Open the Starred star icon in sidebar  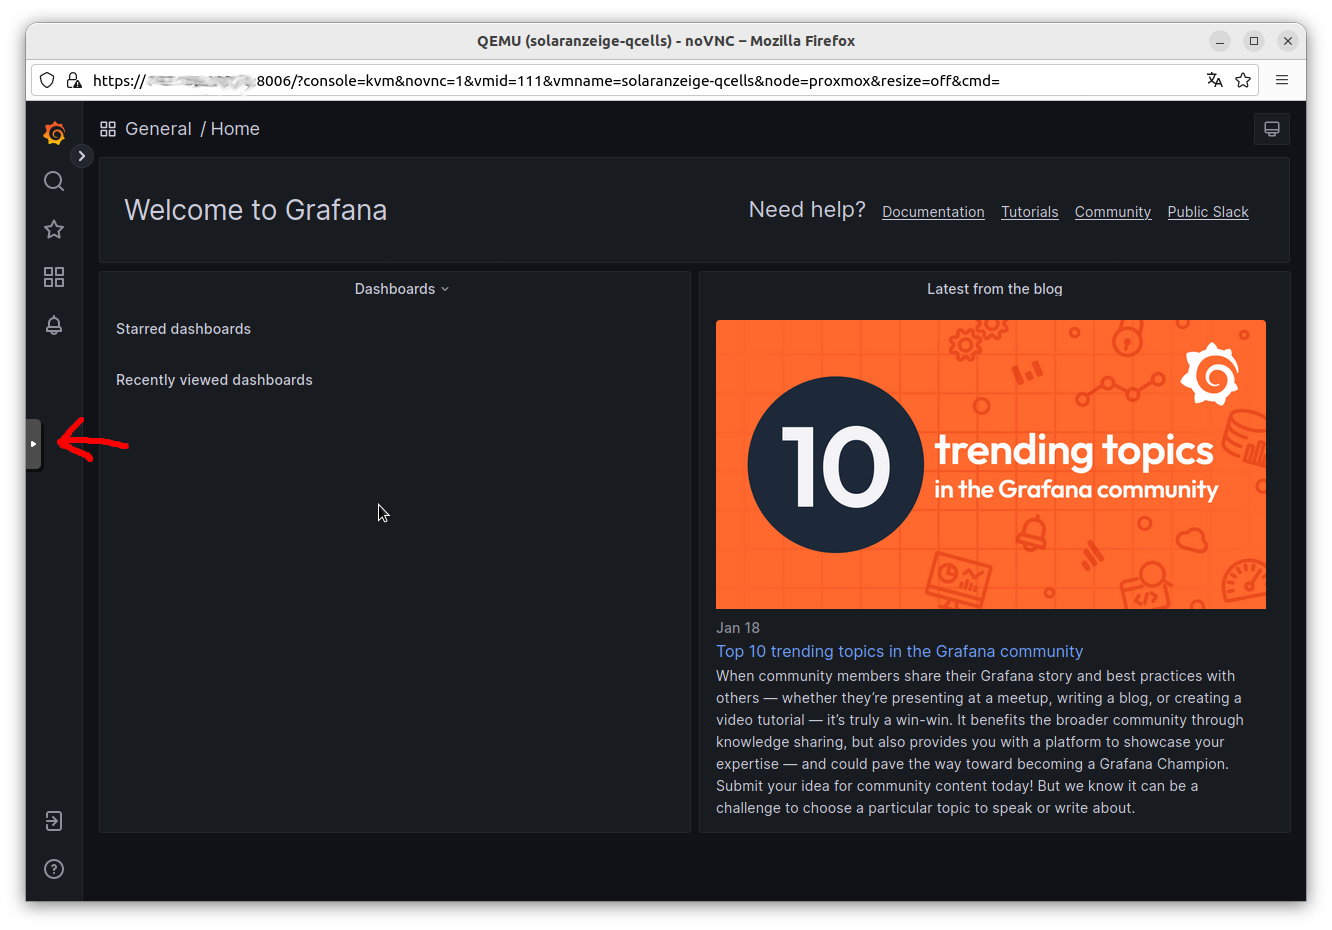coord(54,229)
